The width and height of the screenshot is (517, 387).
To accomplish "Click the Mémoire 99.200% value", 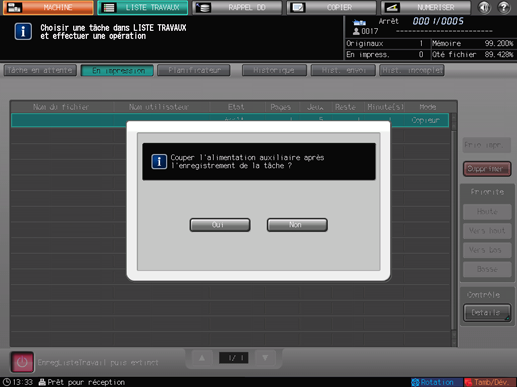I will click(x=499, y=43).
